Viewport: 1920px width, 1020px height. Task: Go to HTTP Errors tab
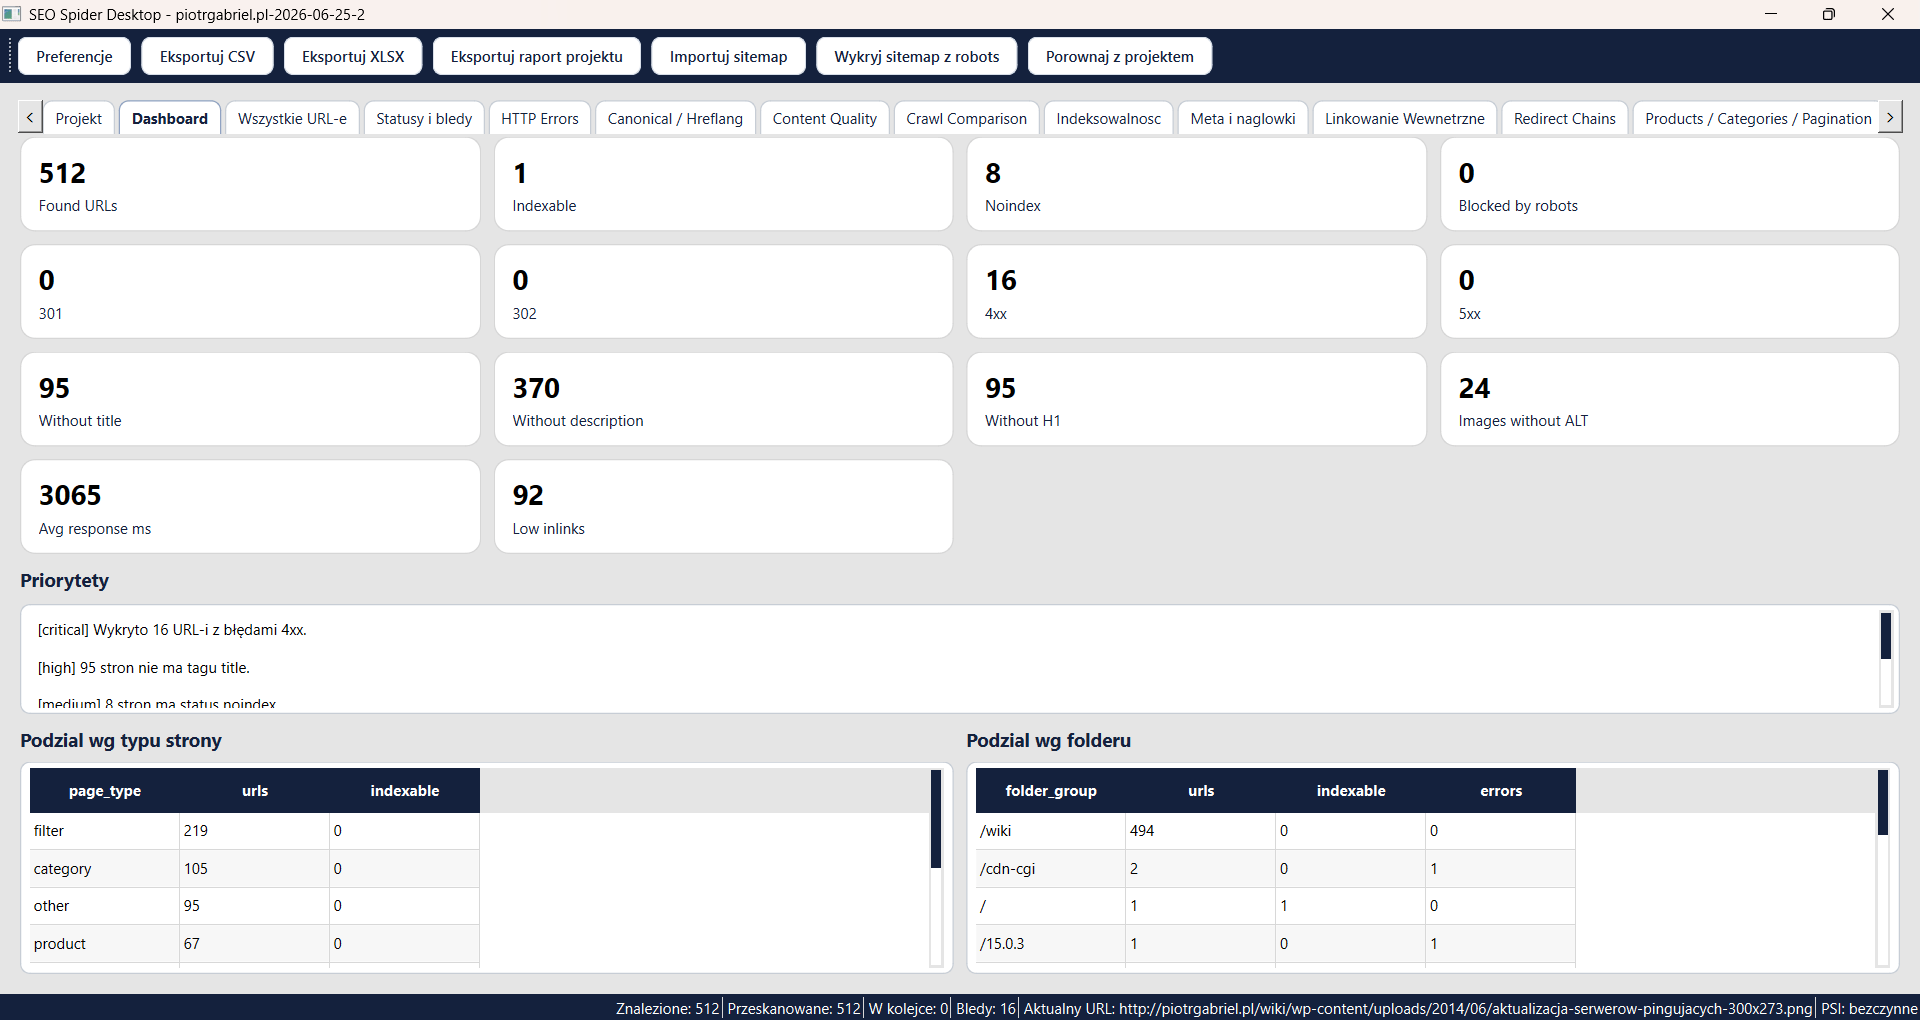pyautogui.click(x=540, y=118)
